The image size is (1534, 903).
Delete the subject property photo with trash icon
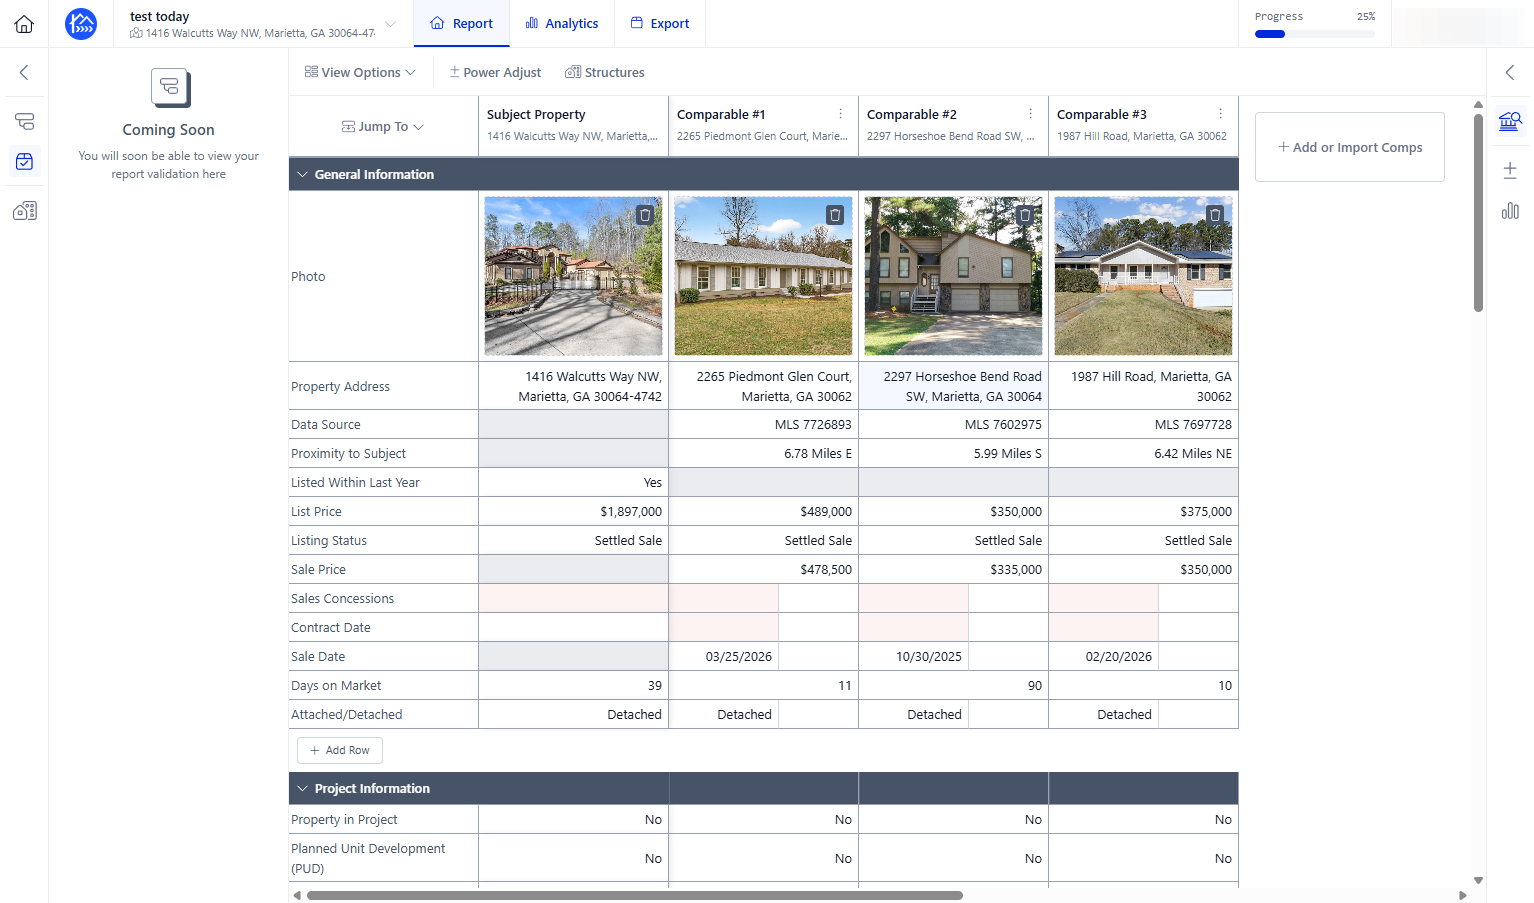click(645, 215)
